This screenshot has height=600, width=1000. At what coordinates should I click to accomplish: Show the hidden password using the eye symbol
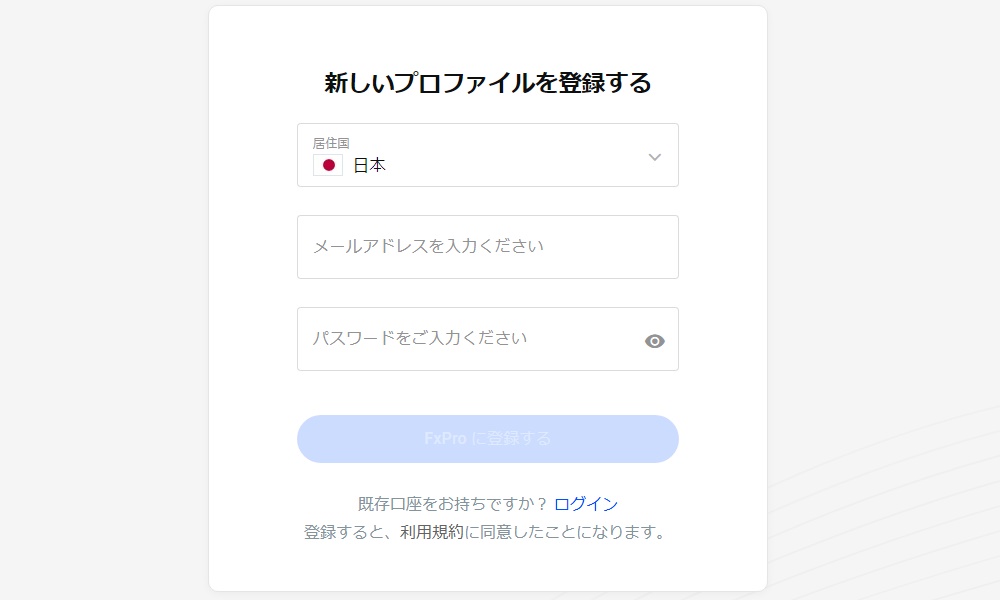pos(654,341)
